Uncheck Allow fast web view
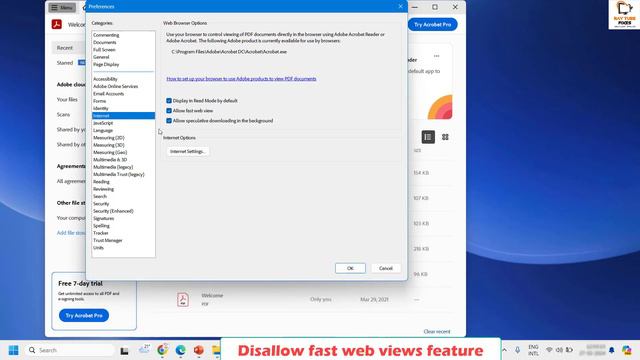The width and height of the screenshot is (640, 360). click(x=169, y=111)
